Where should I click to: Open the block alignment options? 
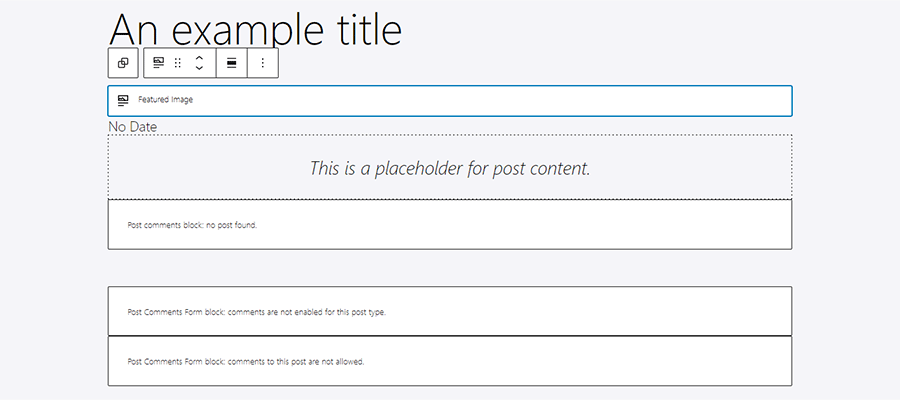click(x=232, y=63)
